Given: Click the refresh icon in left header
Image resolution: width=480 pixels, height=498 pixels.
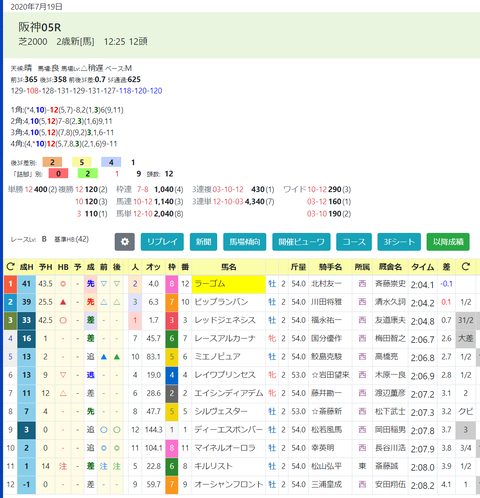Looking at the screenshot, I should click(x=10, y=267).
